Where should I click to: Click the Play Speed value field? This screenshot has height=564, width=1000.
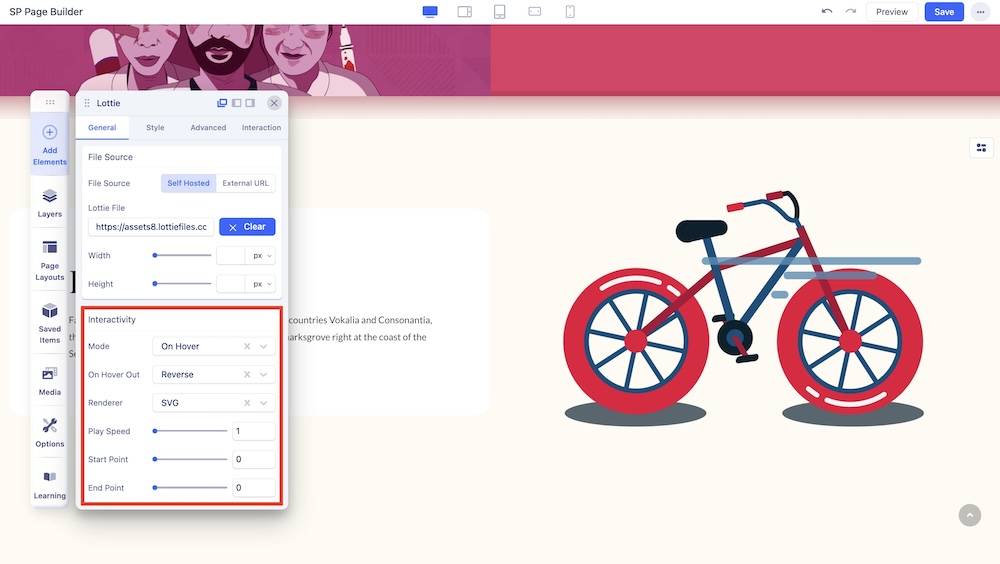254,431
